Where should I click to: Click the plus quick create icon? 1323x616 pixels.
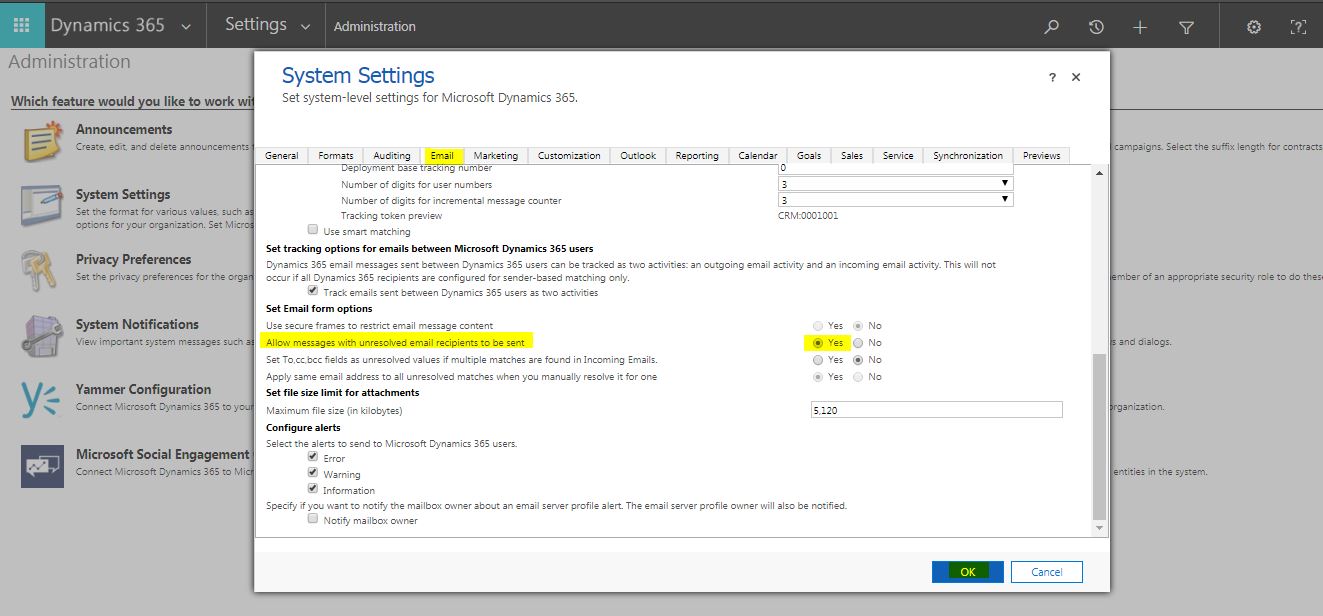tap(1140, 27)
